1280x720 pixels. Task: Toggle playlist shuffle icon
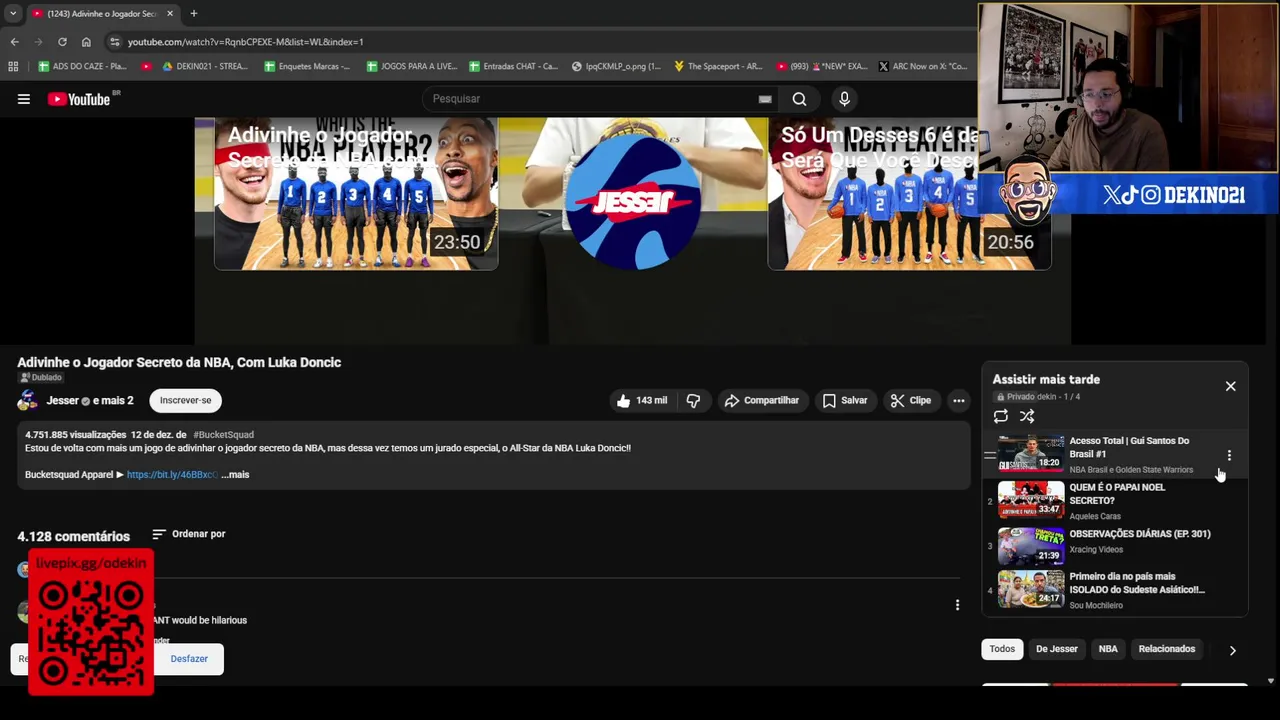tap(1027, 416)
